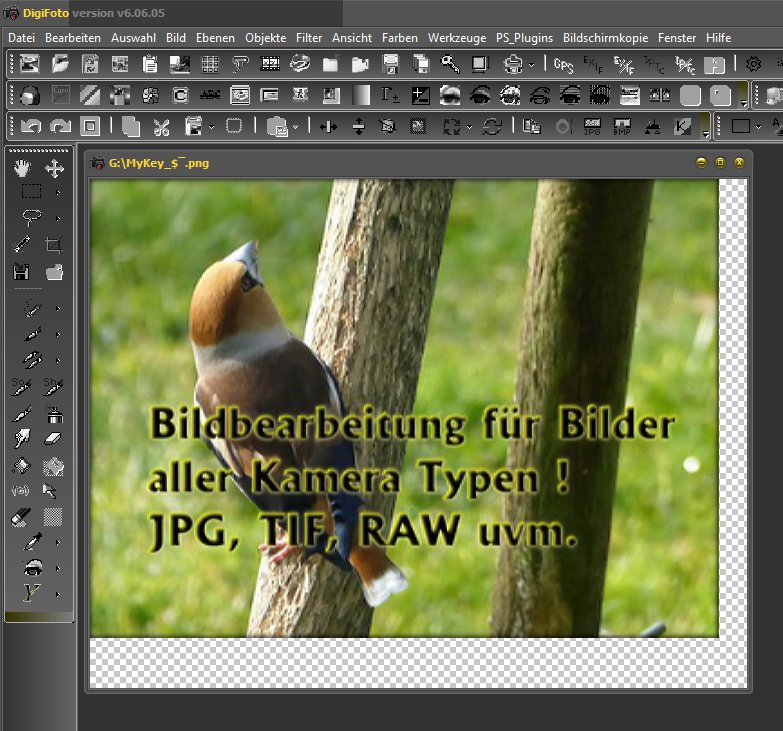Click the Save as JPG icon
Viewport: 783px width, 731px height.
592,127
